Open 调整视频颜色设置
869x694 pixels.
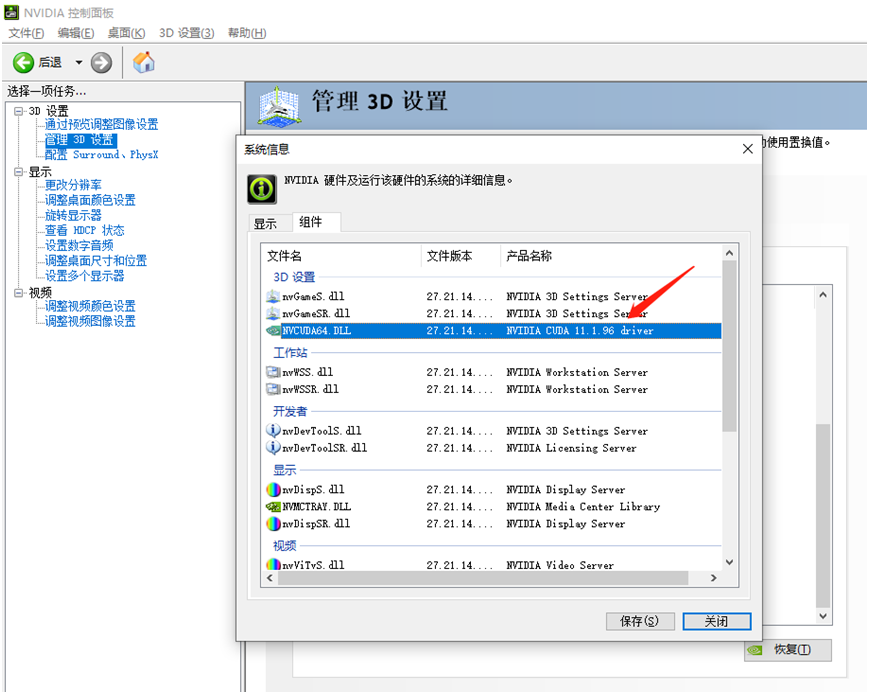(90, 306)
